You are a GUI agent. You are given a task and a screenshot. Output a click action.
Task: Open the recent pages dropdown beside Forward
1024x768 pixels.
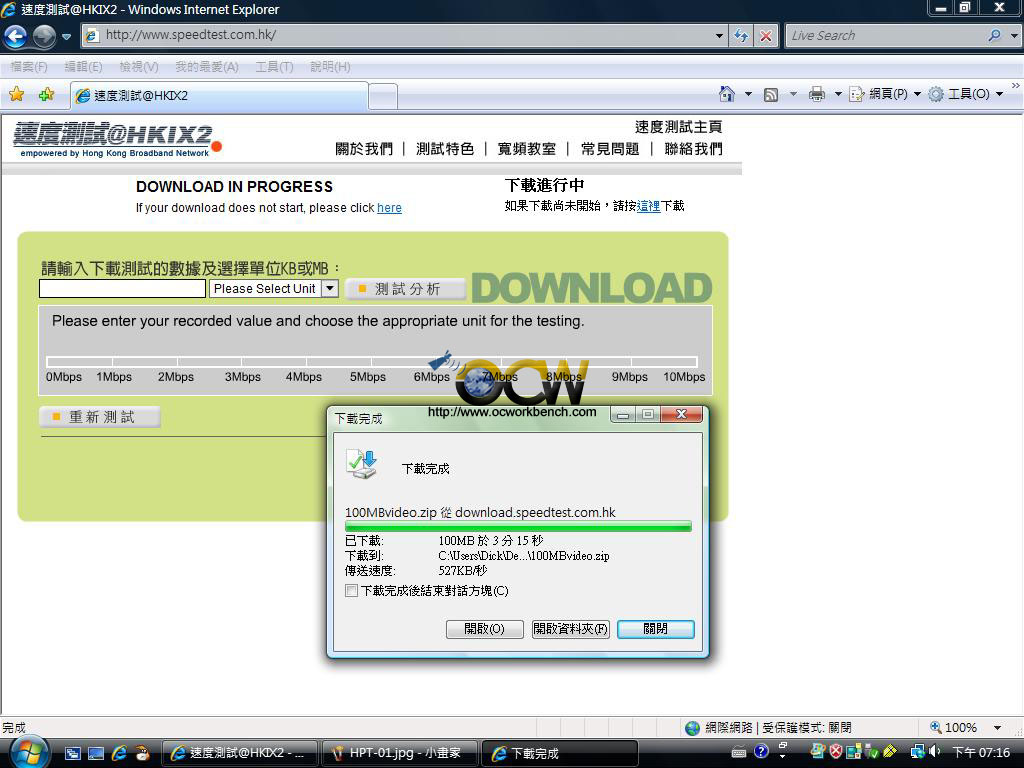point(66,37)
